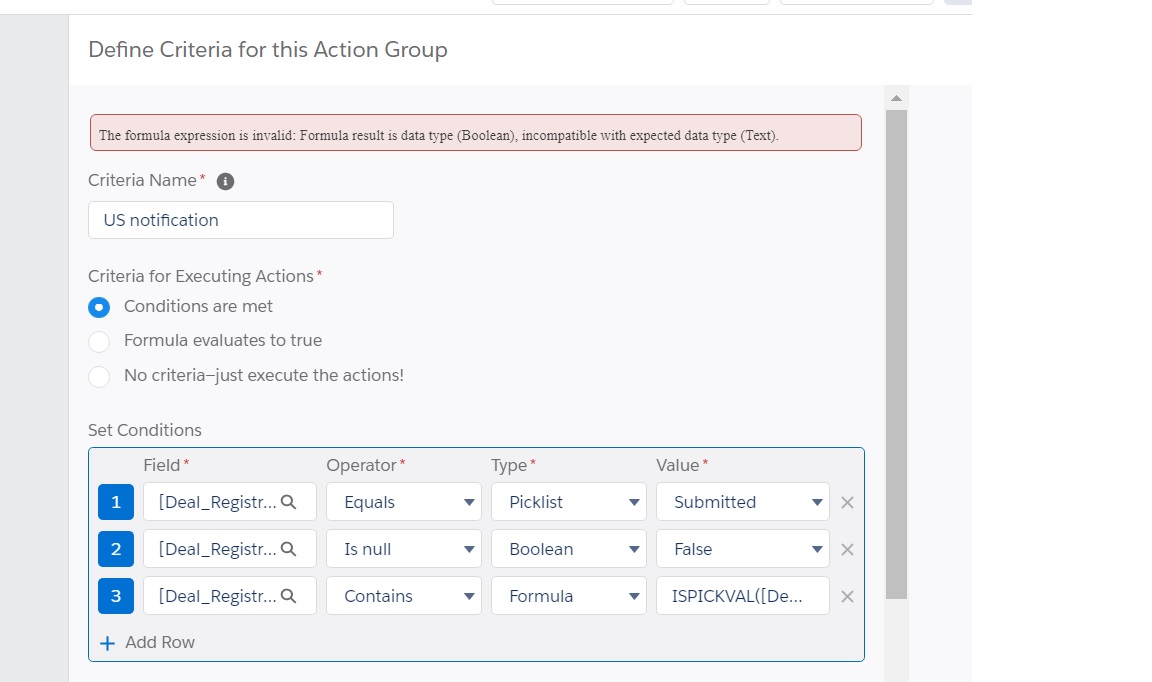Click the plus icon to add row

[108, 642]
